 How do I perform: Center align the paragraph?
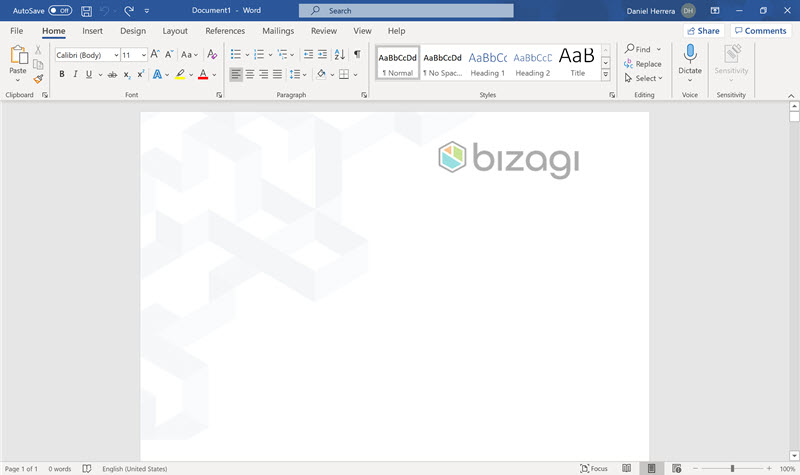coord(250,74)
